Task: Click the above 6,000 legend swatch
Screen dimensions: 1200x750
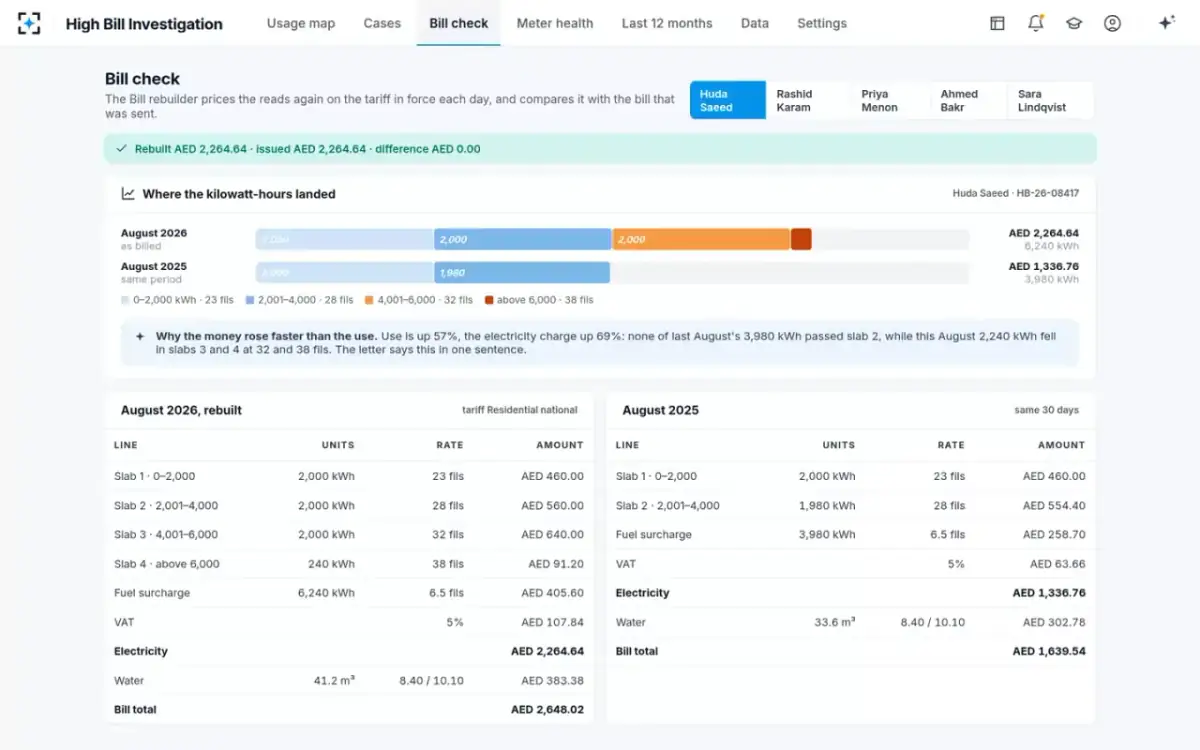Action: pyautogui.click(x=489, y=300)
